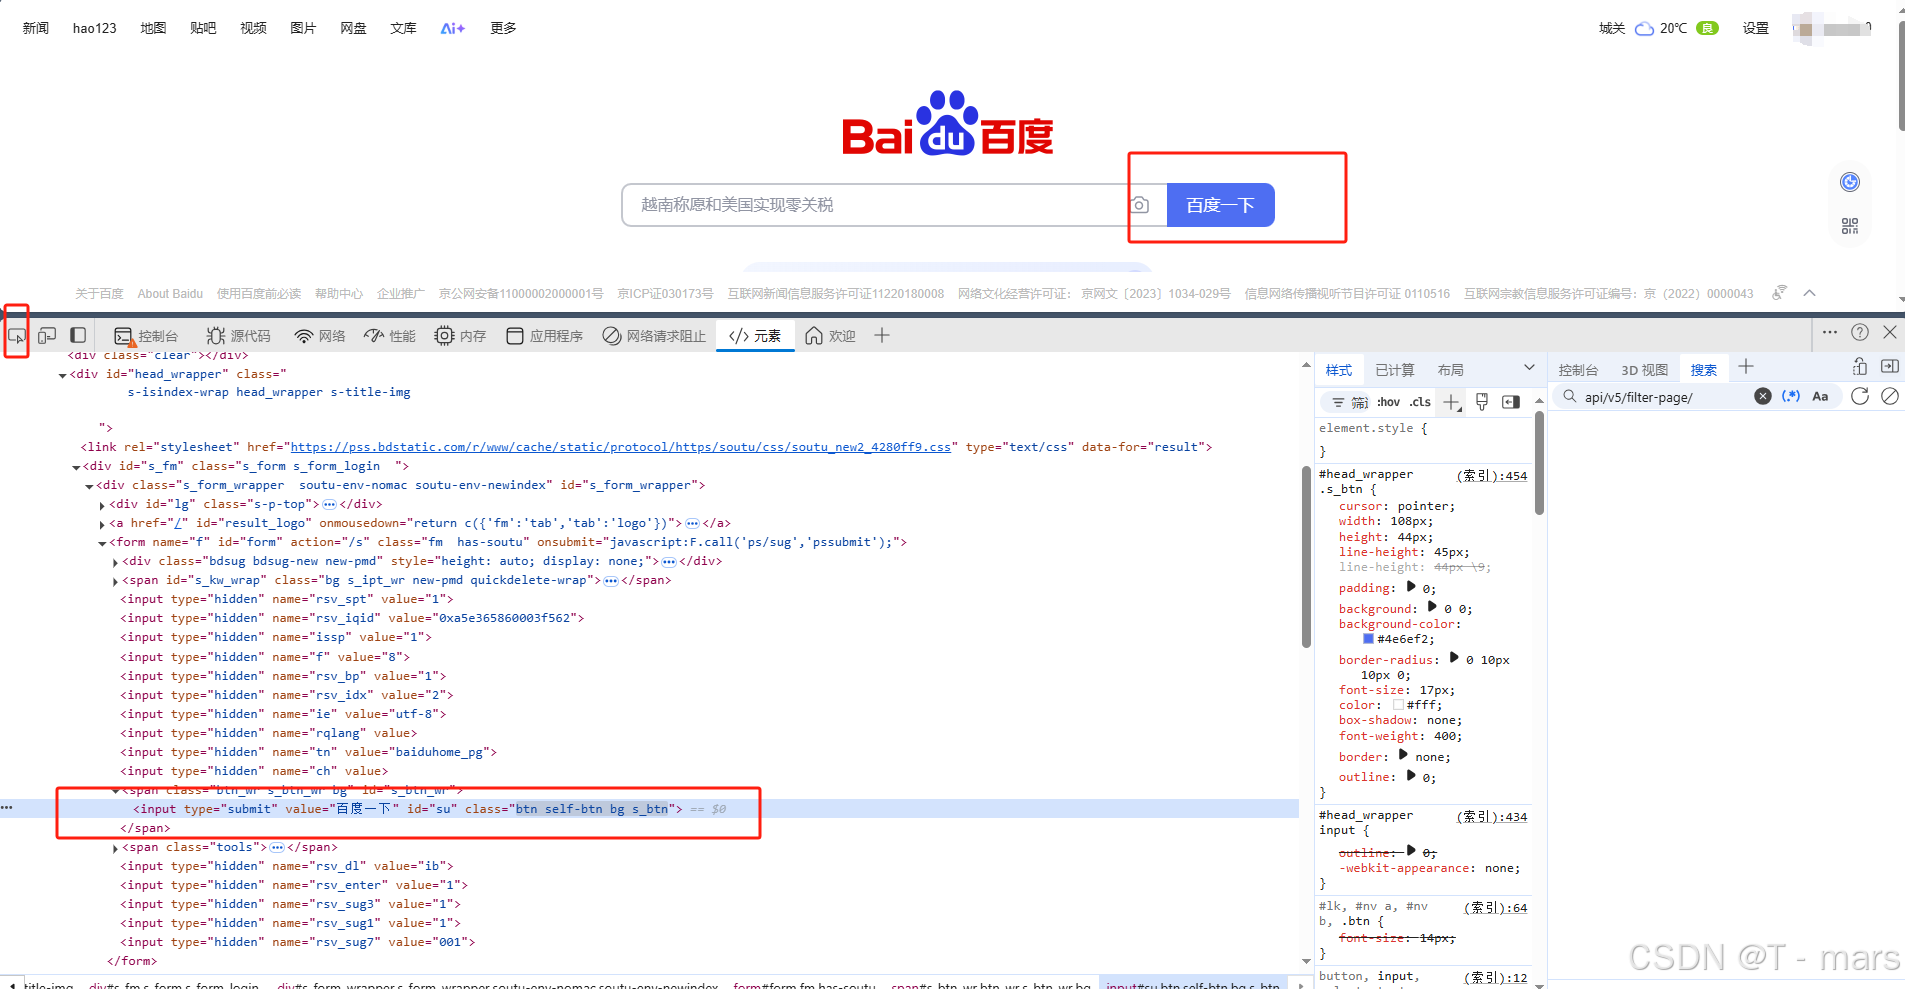
Task: Add a quick view tool with plus icon
Action: point(1746,367)
